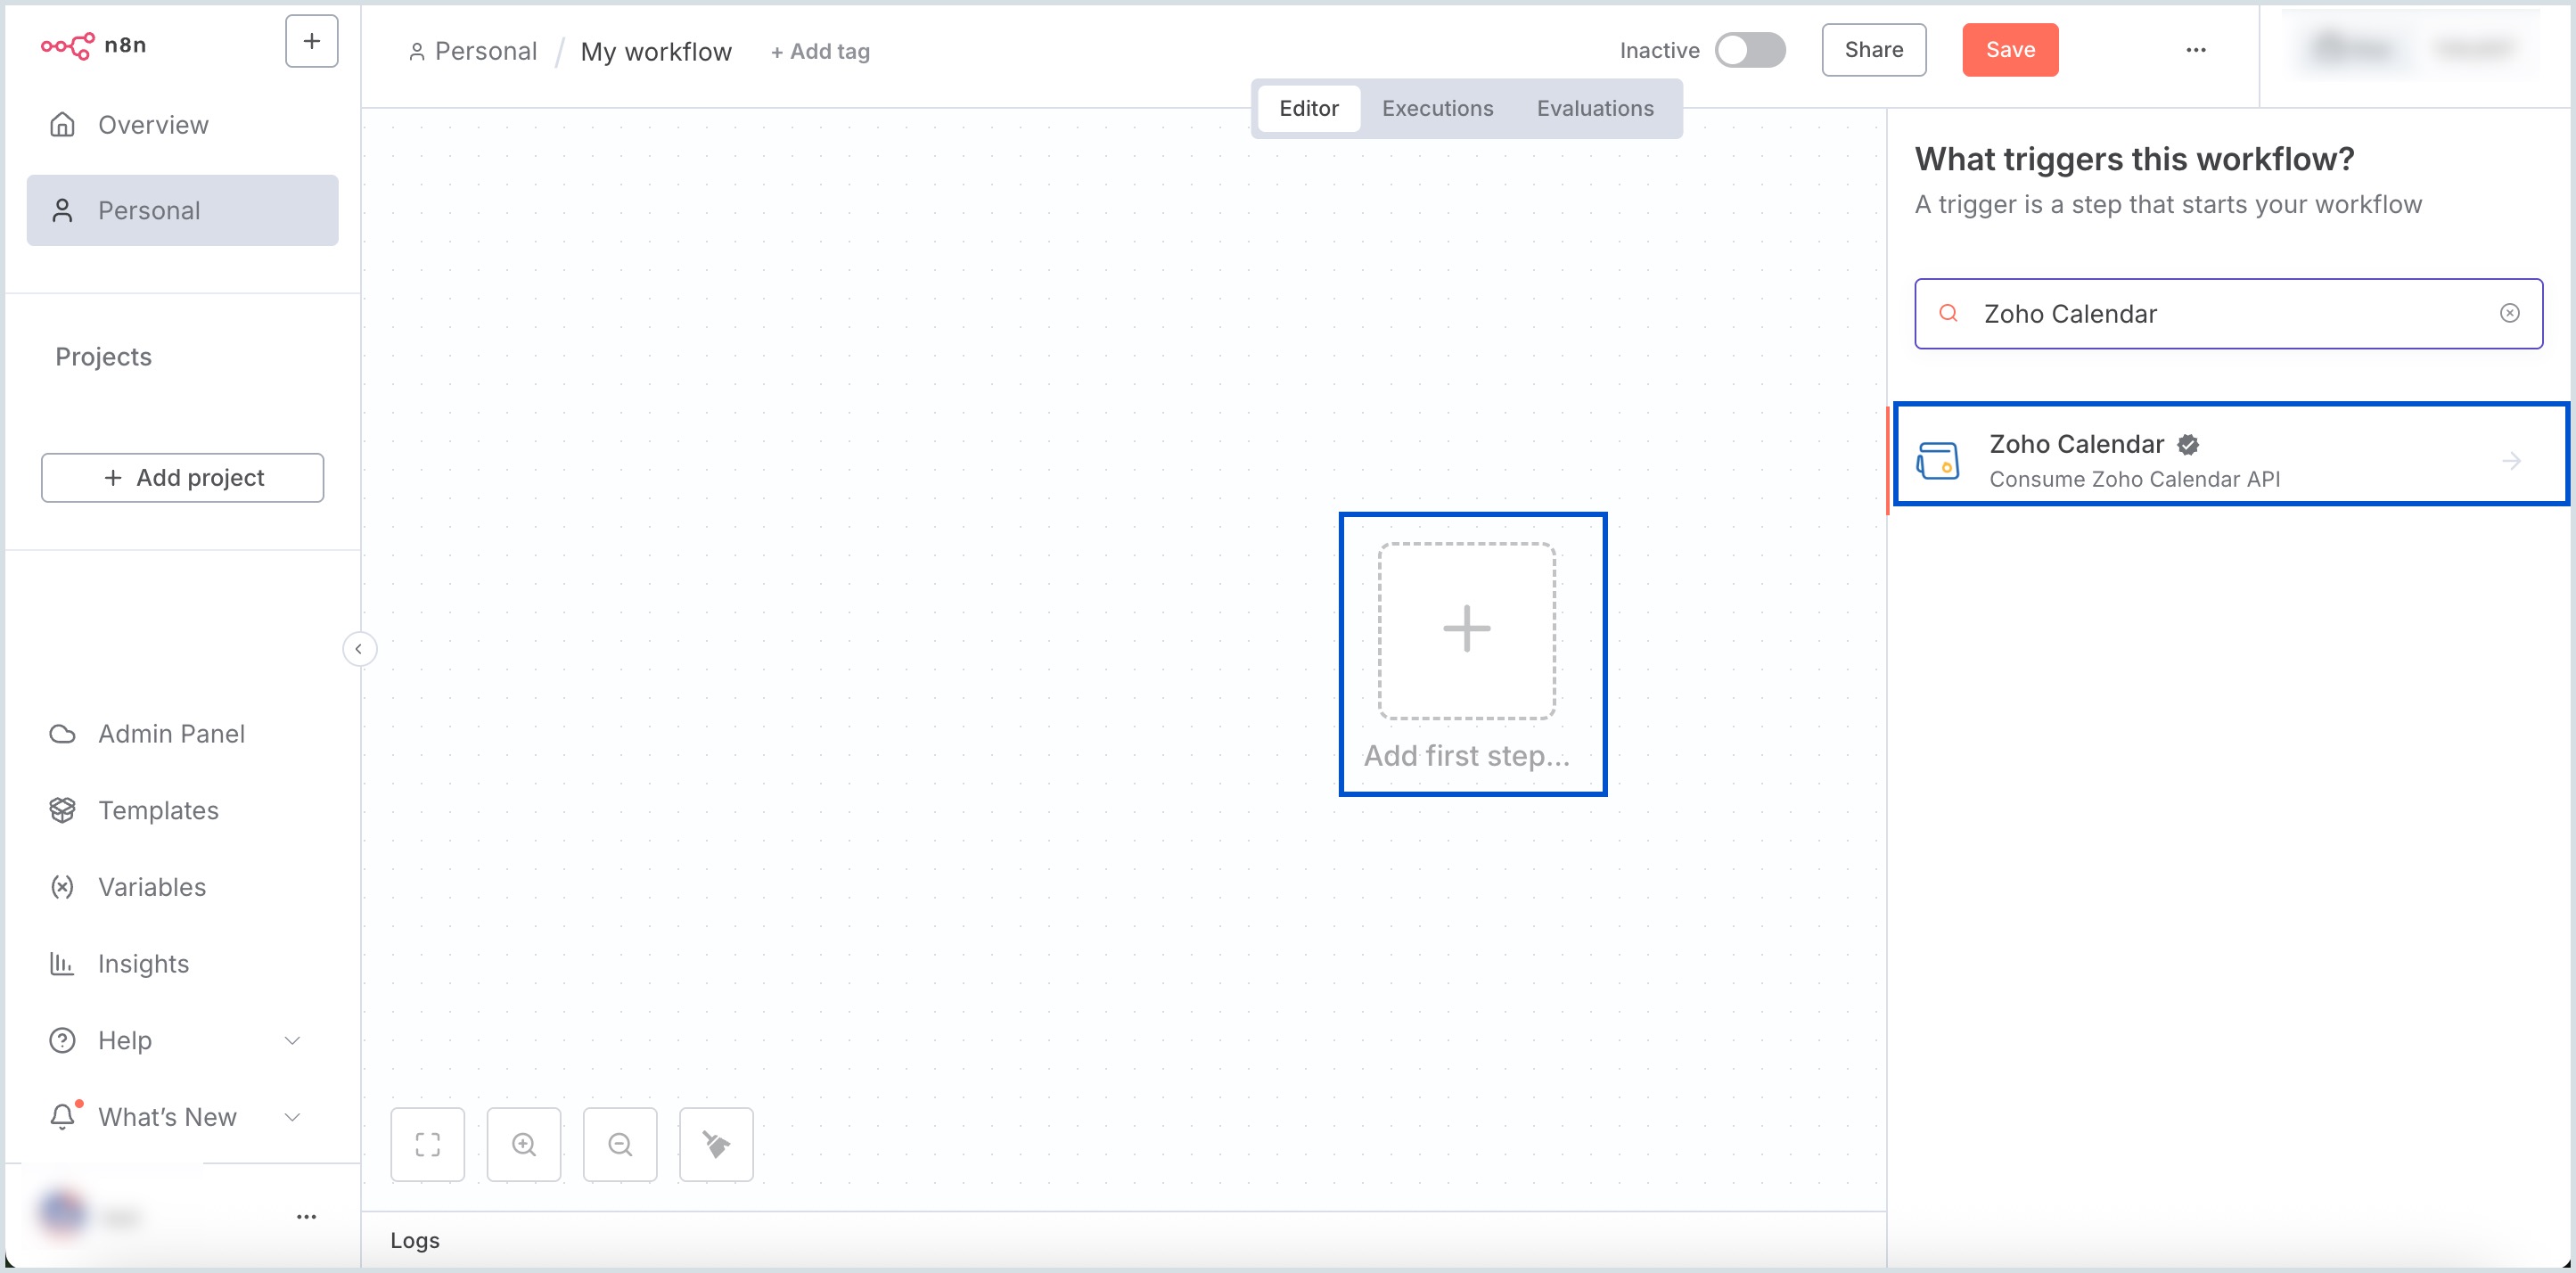This screenshot has height=1273, width=2576.
Task: Click the tidy up nodes broom icon
Action: 715,1144
